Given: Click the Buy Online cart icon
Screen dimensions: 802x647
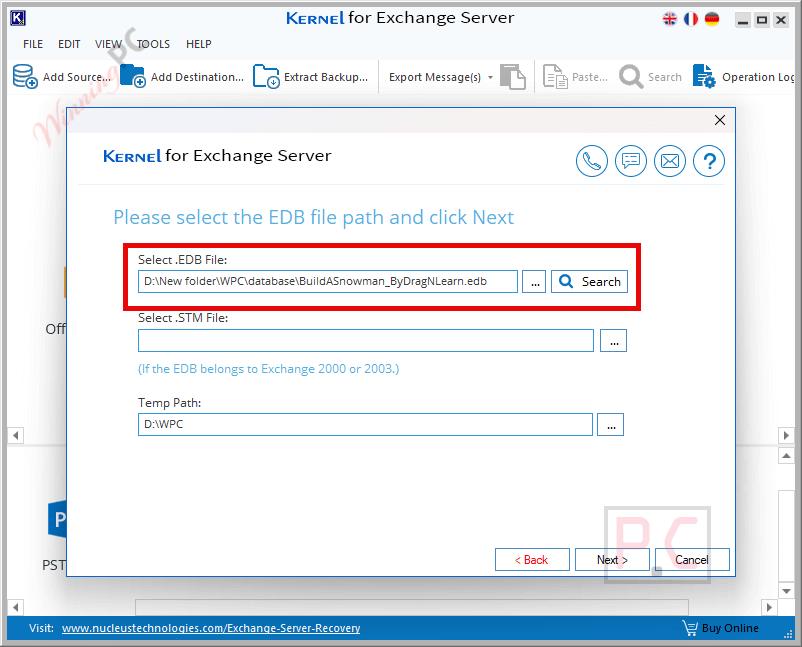Looking at the screenshot, I should [690, 628].
